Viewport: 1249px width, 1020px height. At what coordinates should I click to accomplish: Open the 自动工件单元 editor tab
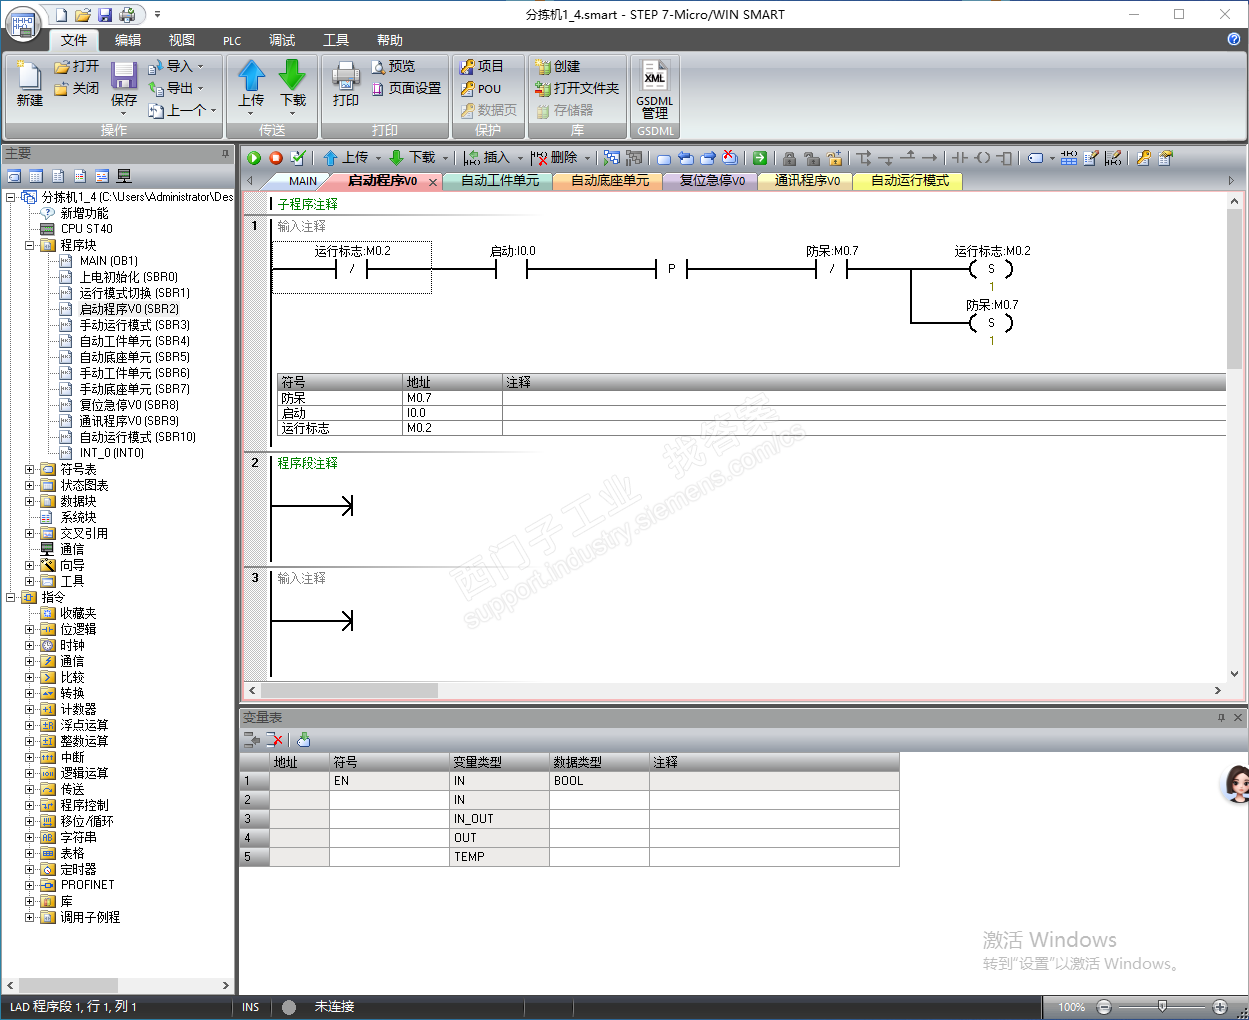(499, 181)
